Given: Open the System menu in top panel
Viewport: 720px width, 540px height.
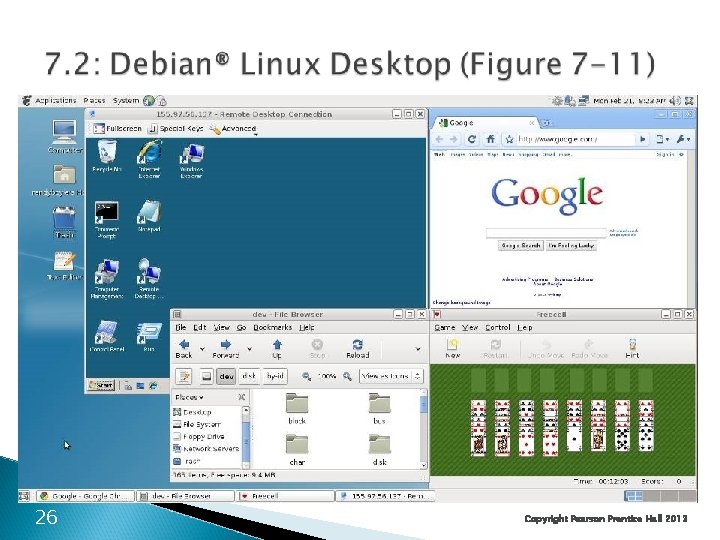Looking at the screenshot, I should tap(126, 100).
